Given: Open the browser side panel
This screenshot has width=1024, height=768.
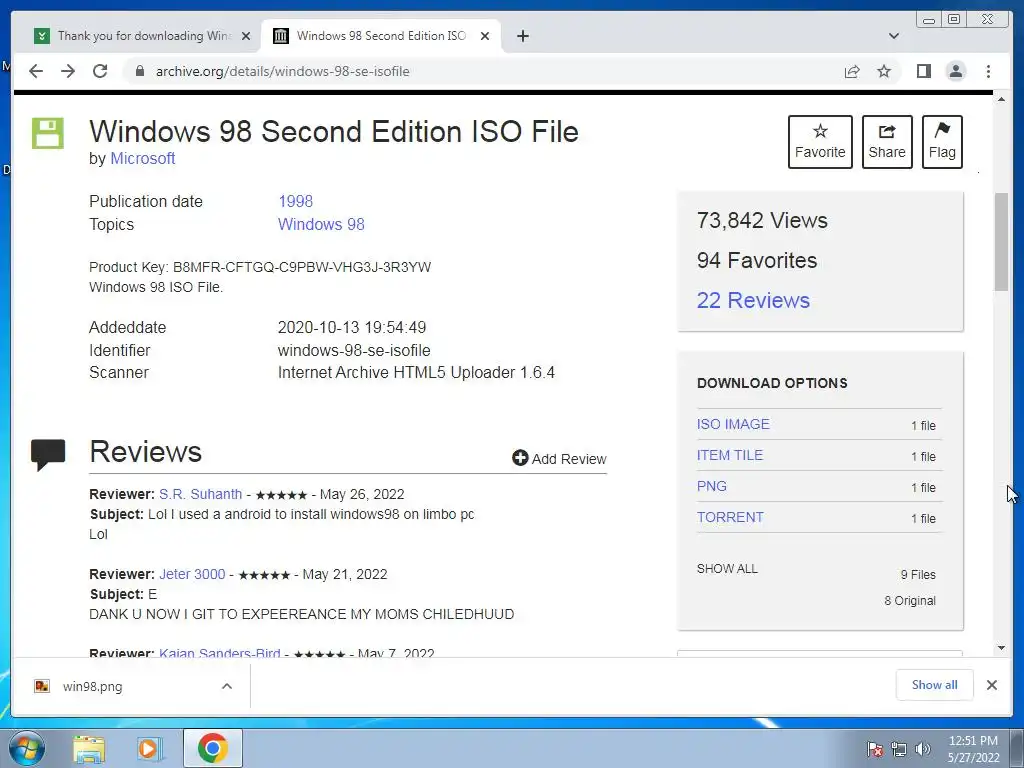Looking at the screenshot, I should (923, 71).
